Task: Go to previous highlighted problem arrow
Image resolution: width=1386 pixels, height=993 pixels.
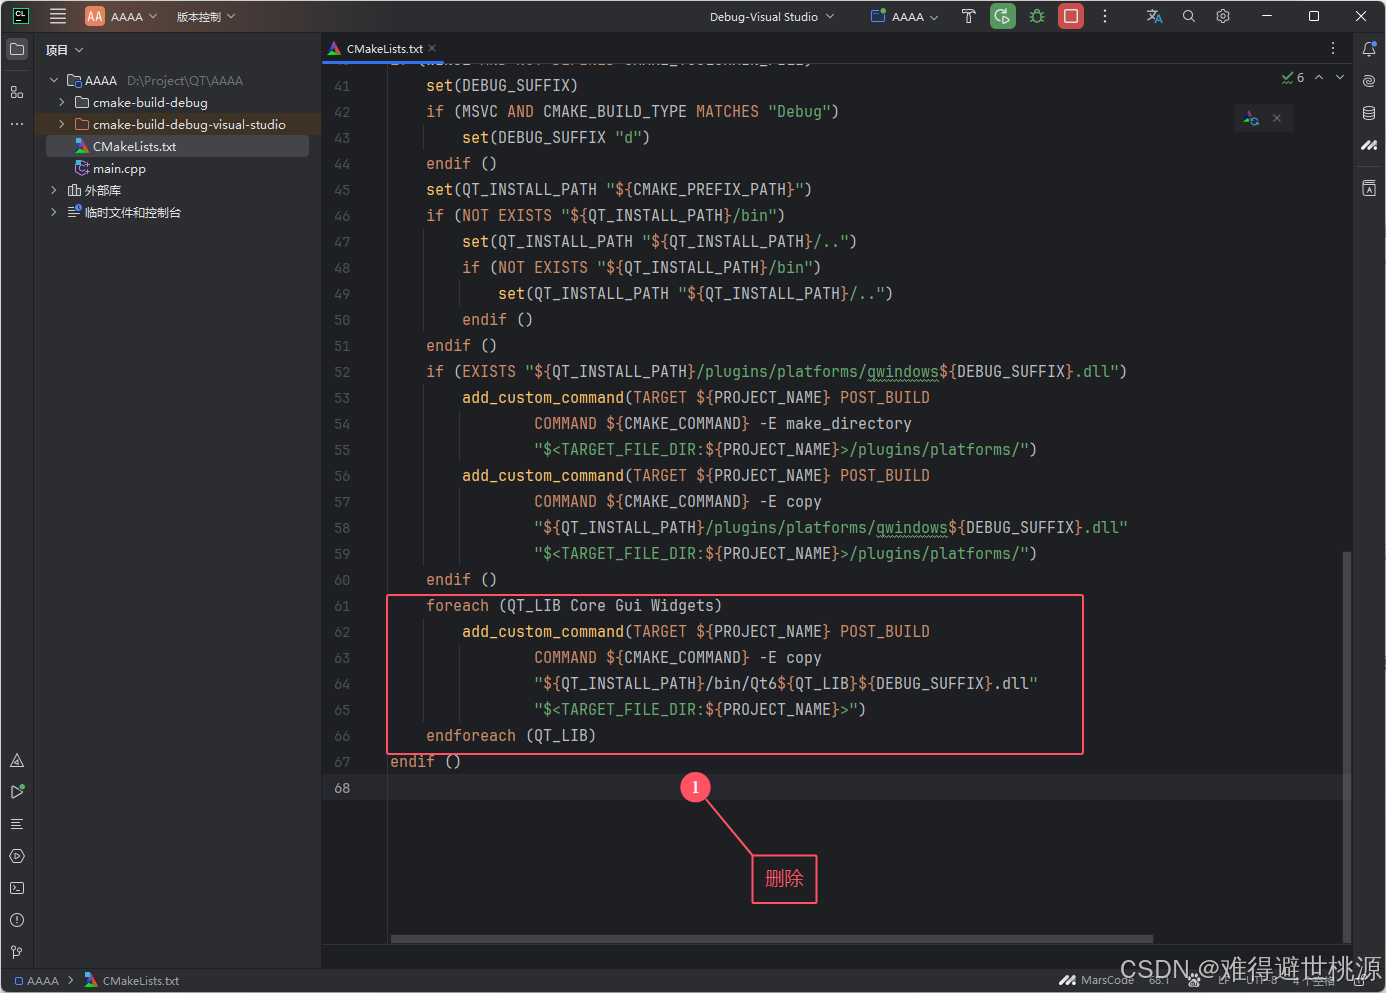Action: (1319, 77)
